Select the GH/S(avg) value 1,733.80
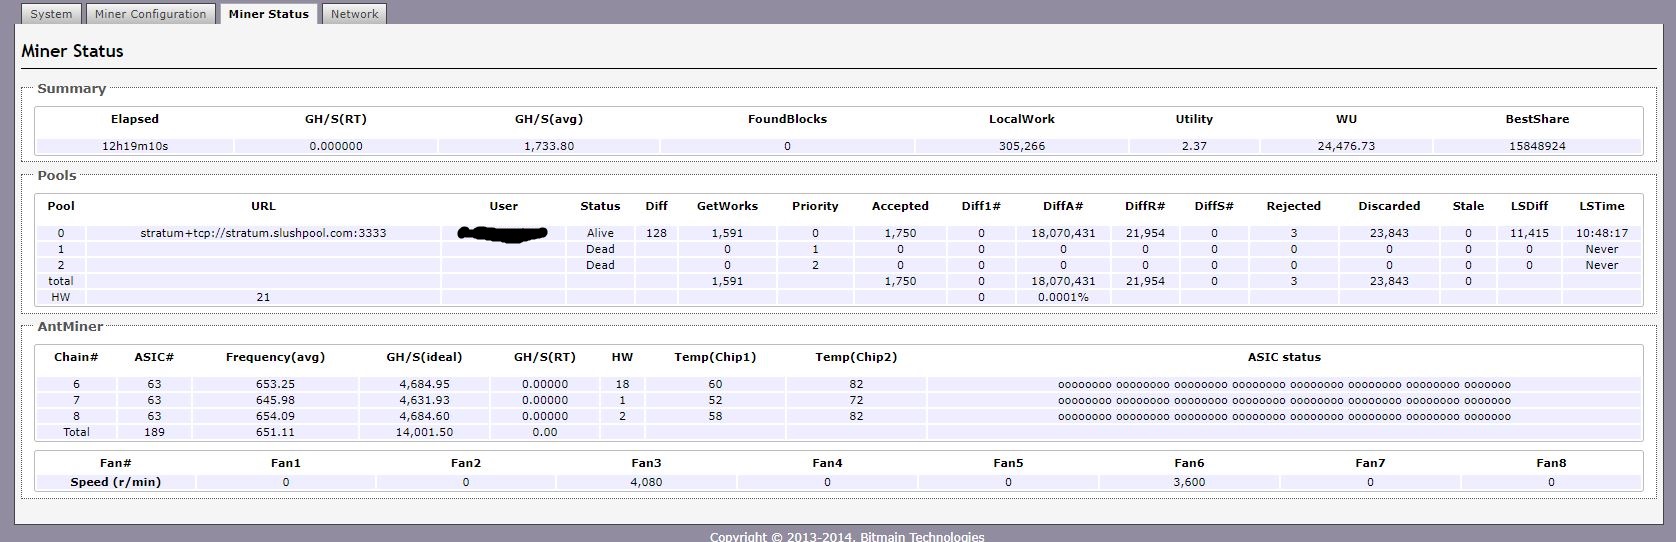This screenshot has width=1676, height=542. 549,146
